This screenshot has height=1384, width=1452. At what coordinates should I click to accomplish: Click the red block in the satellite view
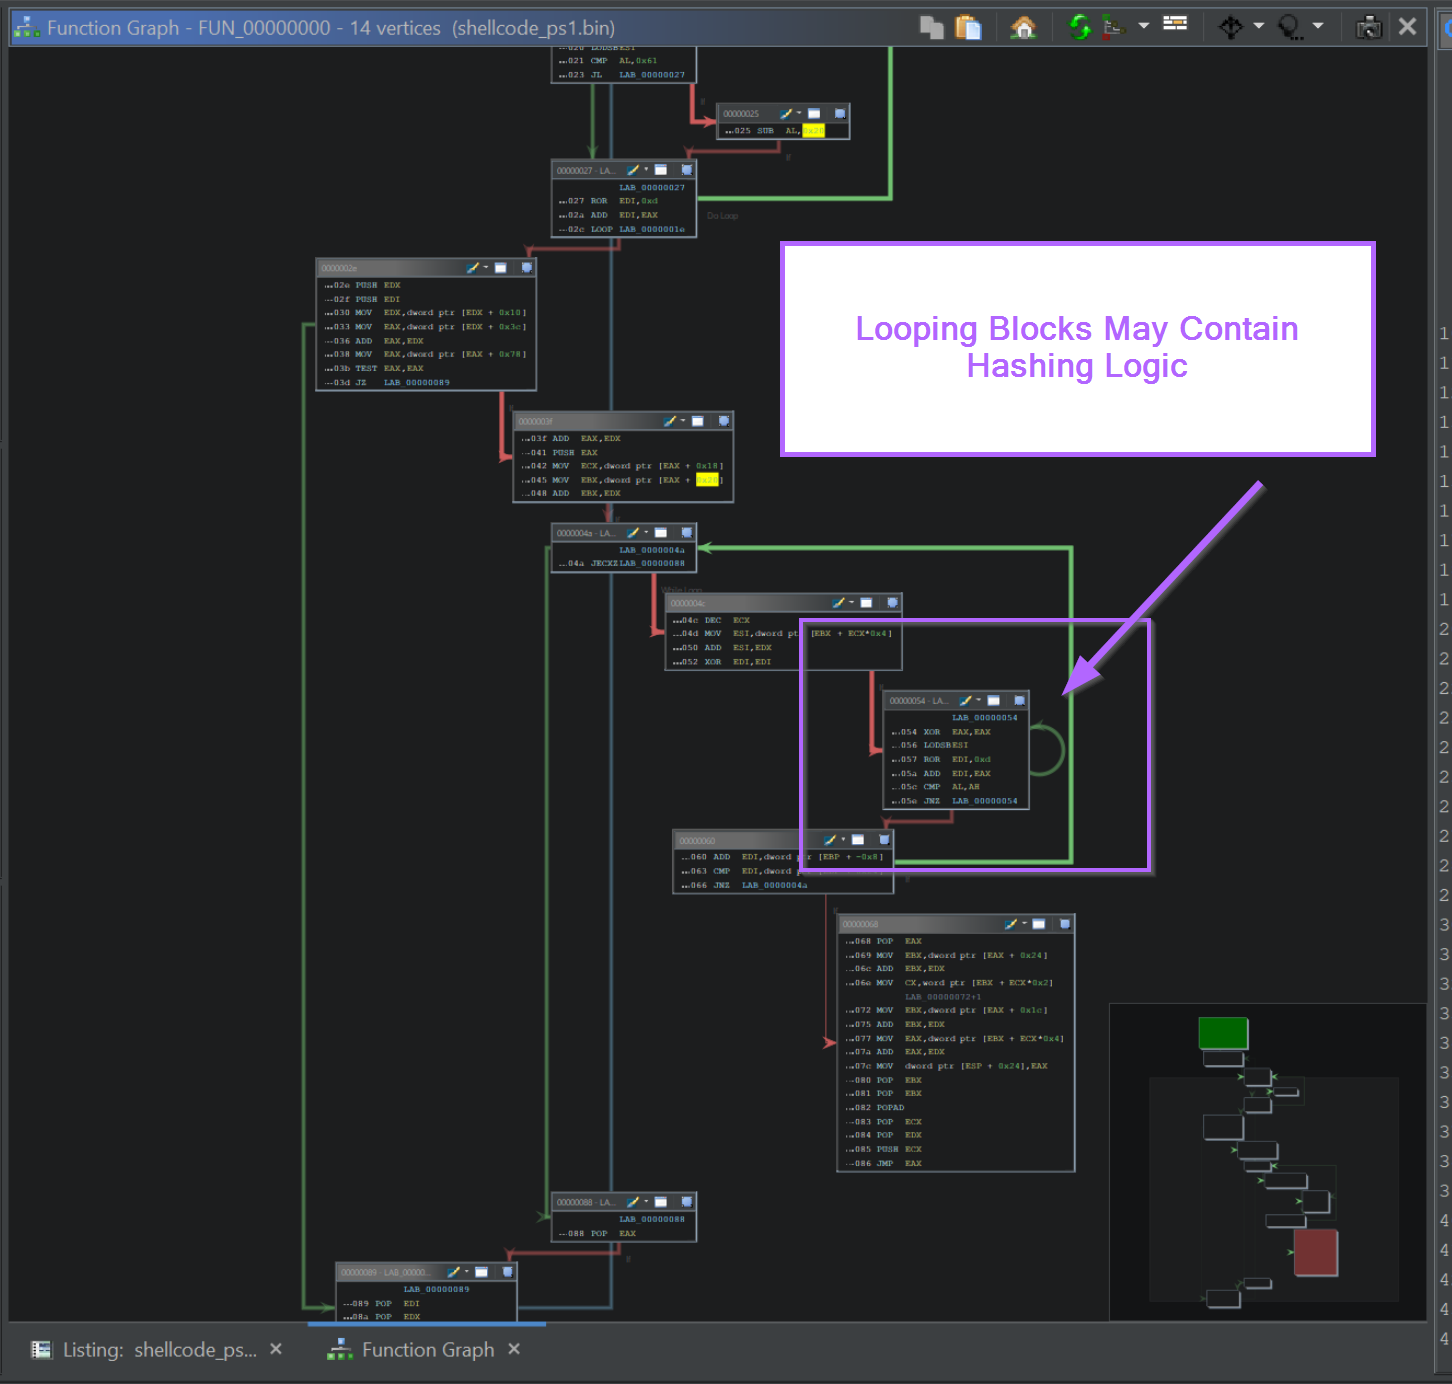pyautogui.click(x=1315, y=1252)
